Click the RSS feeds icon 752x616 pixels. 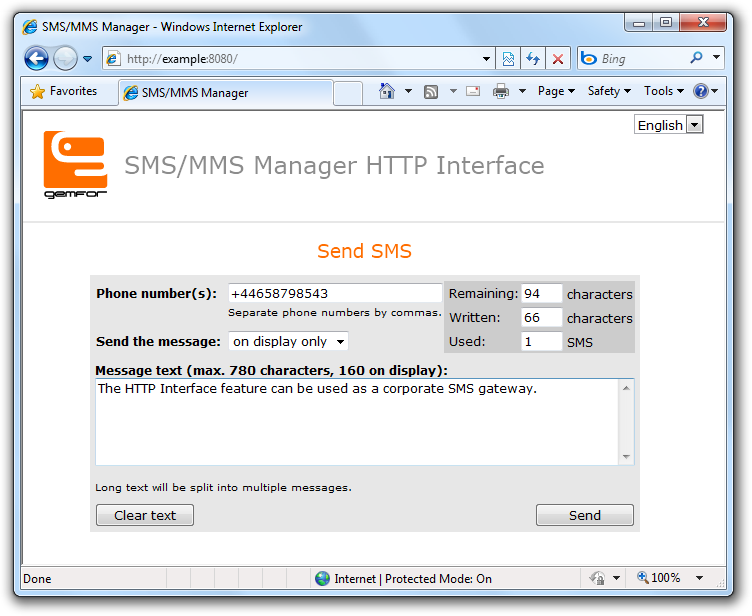pyautogui.click(x=431, y=91)
